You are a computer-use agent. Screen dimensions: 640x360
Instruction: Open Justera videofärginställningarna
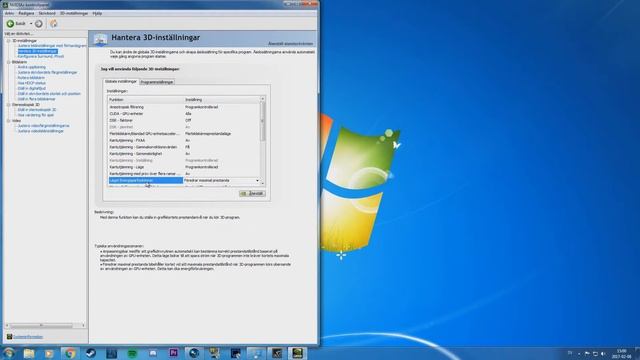tap(43, 126)
